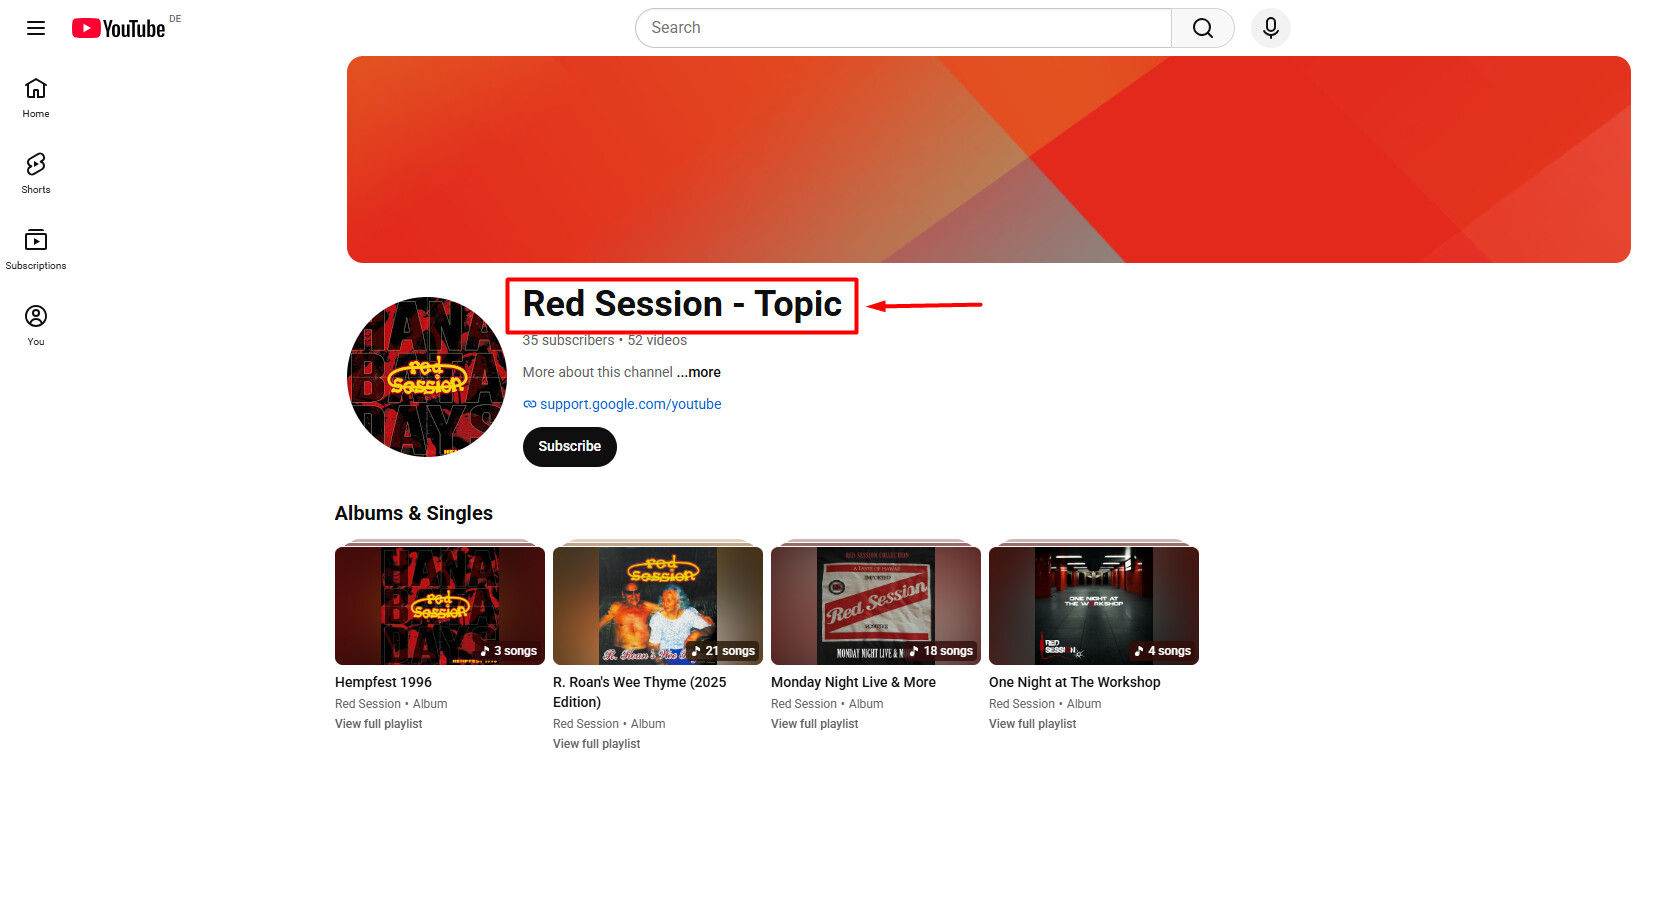The image size is (1666, 908).
Task: Click Red Session artist under R. Roan's Wee Thyme
Action: (x=586, y=724)
